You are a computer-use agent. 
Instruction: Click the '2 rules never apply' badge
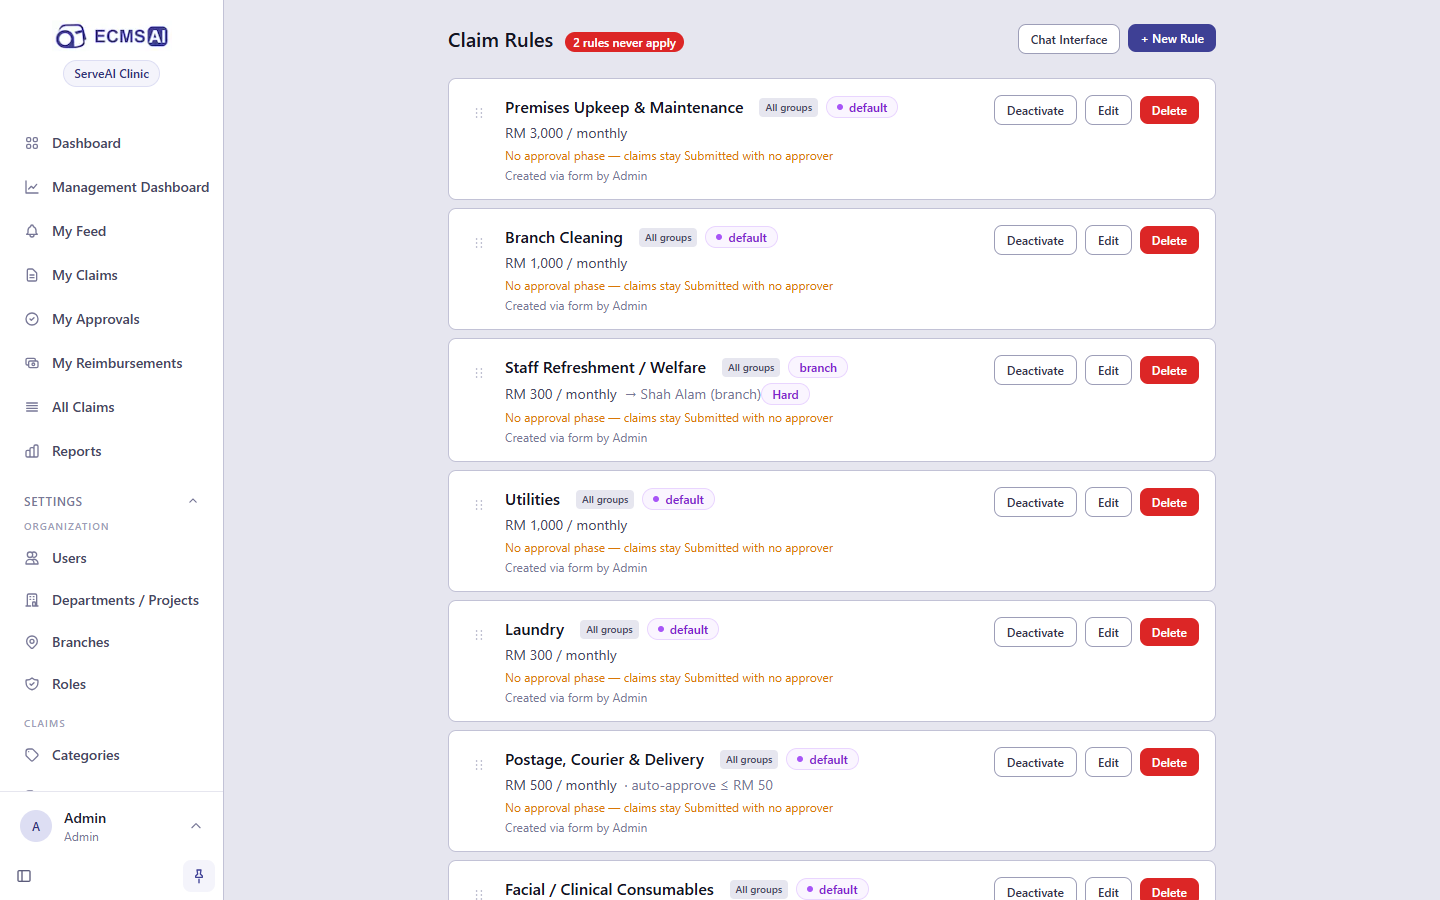pos(624,43)
